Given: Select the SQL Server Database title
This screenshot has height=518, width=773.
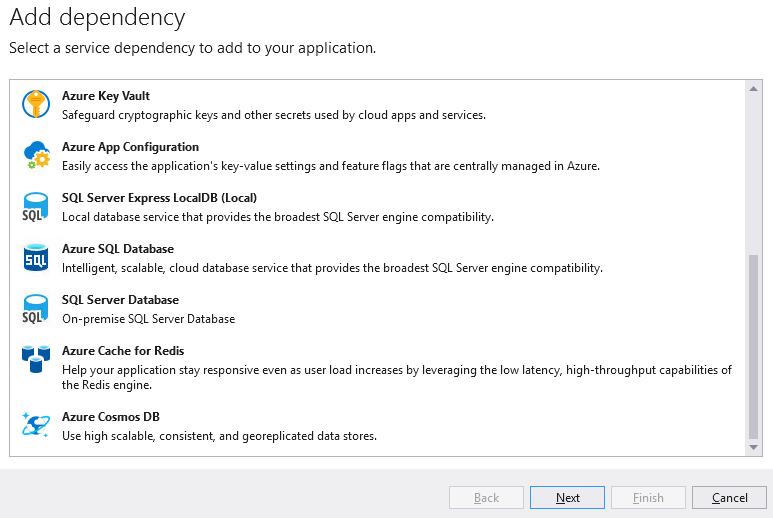Looking at the screenshot, I should coord(120,300).
